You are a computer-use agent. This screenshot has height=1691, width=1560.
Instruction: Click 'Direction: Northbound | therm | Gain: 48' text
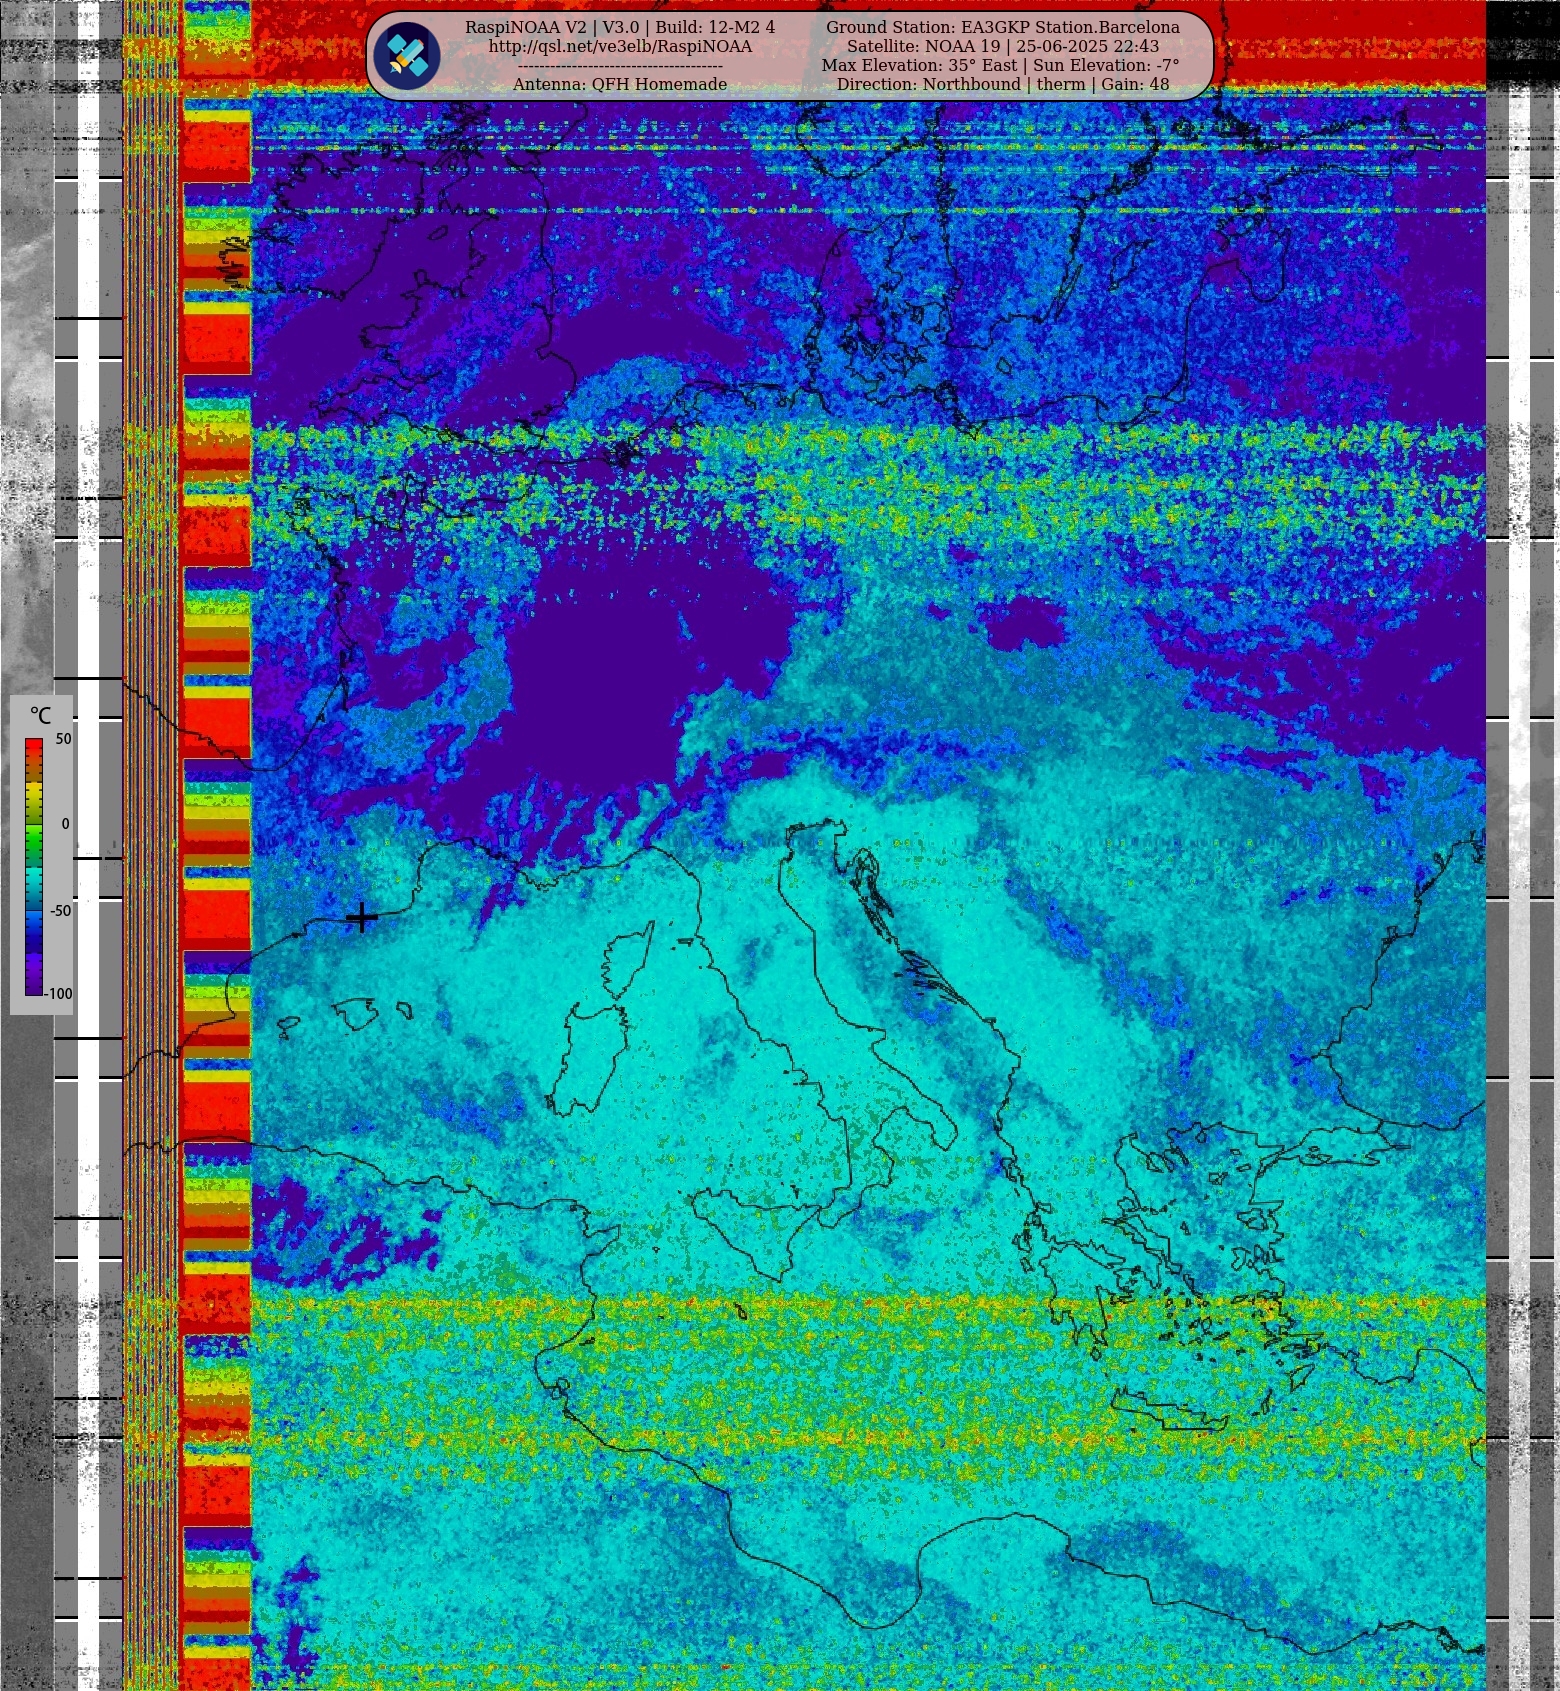coord(1003,84)
